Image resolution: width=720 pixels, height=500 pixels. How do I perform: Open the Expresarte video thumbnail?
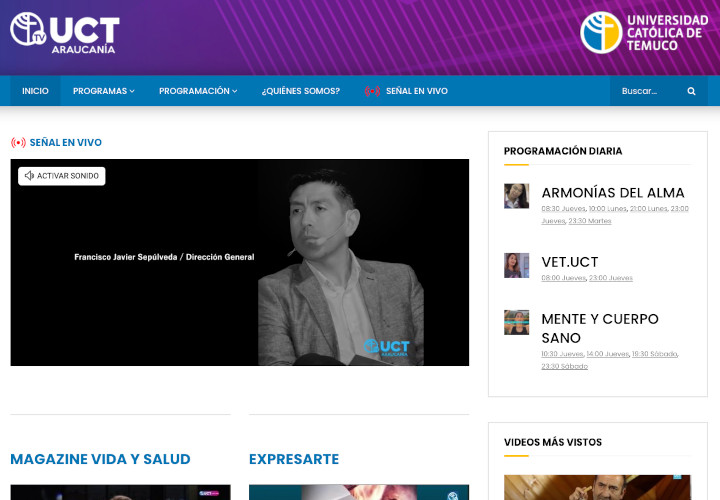[x=359, y=492]
